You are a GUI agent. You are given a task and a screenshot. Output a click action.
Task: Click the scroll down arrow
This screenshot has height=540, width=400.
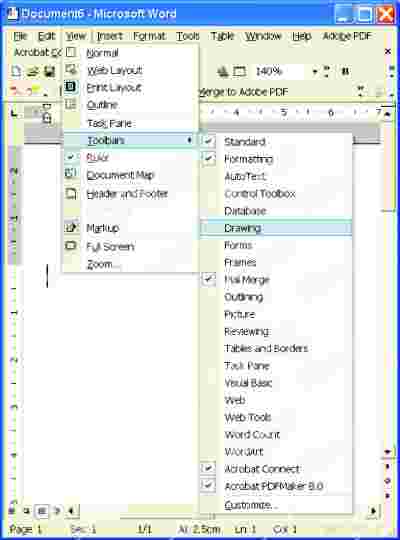click(x=388, y=451)
